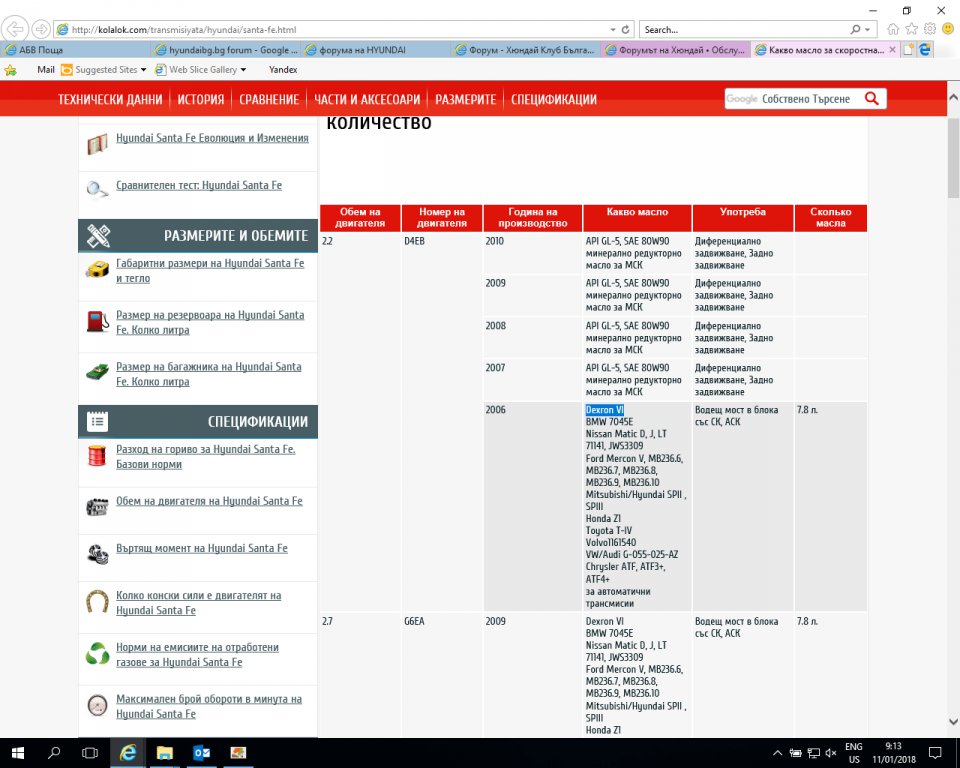Click the Task View taskbar icon
960x768 pixels.
click(x=90, y=752)
